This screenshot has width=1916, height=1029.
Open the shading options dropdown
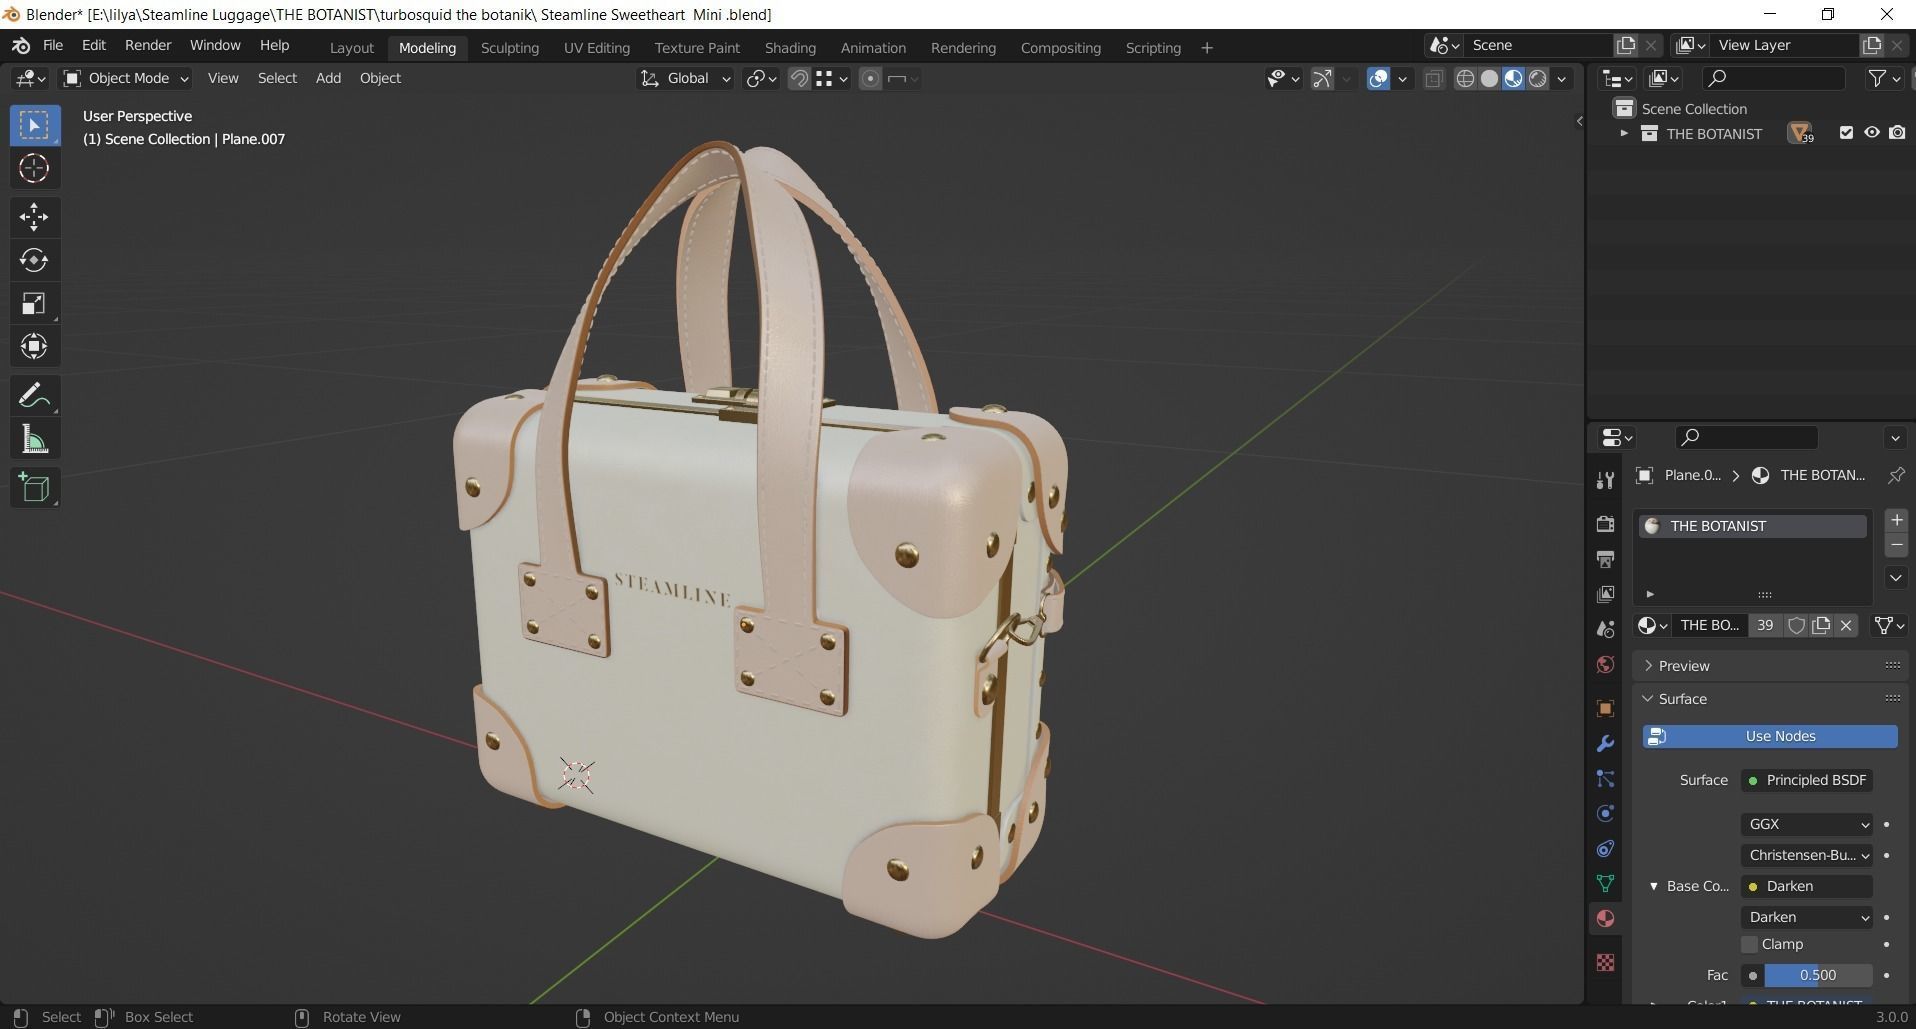(1561, 78)
